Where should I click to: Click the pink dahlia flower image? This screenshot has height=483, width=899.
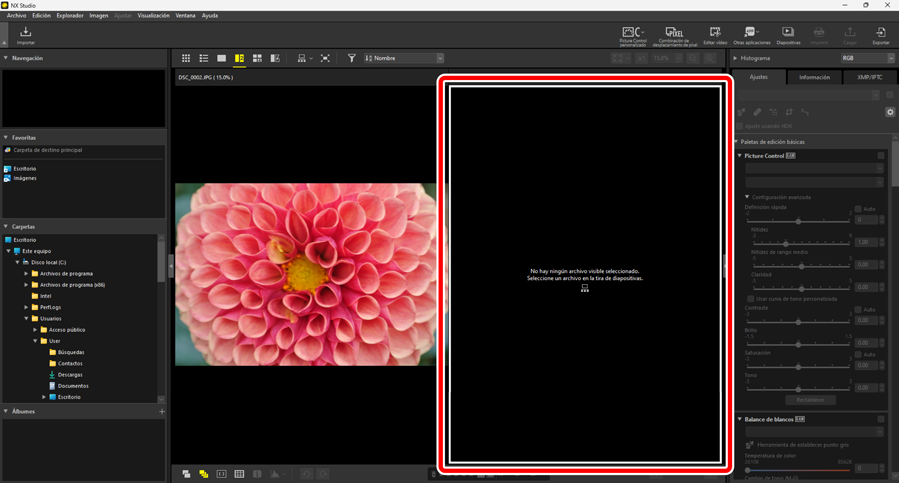coord(305,273)
